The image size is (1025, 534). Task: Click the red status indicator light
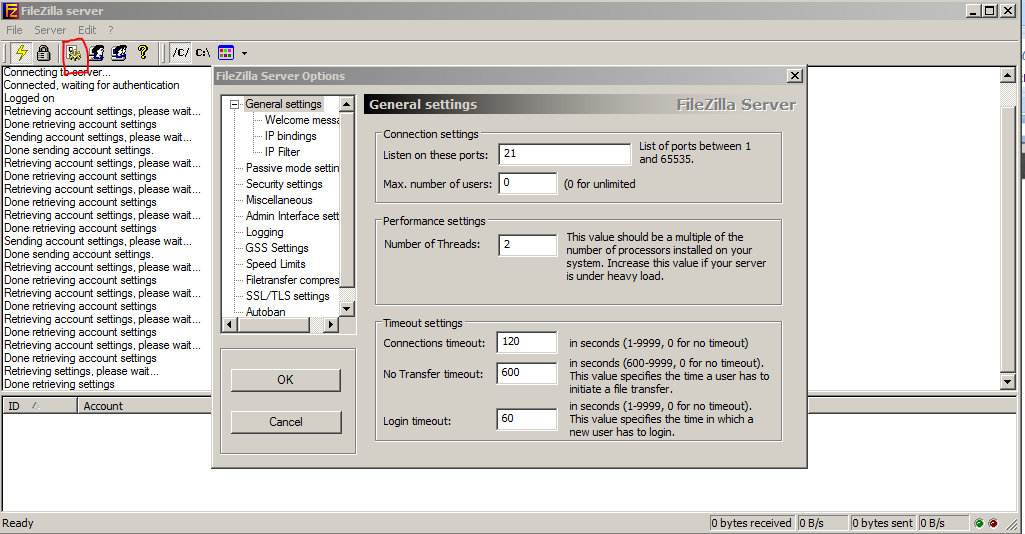tap(993, 523)
